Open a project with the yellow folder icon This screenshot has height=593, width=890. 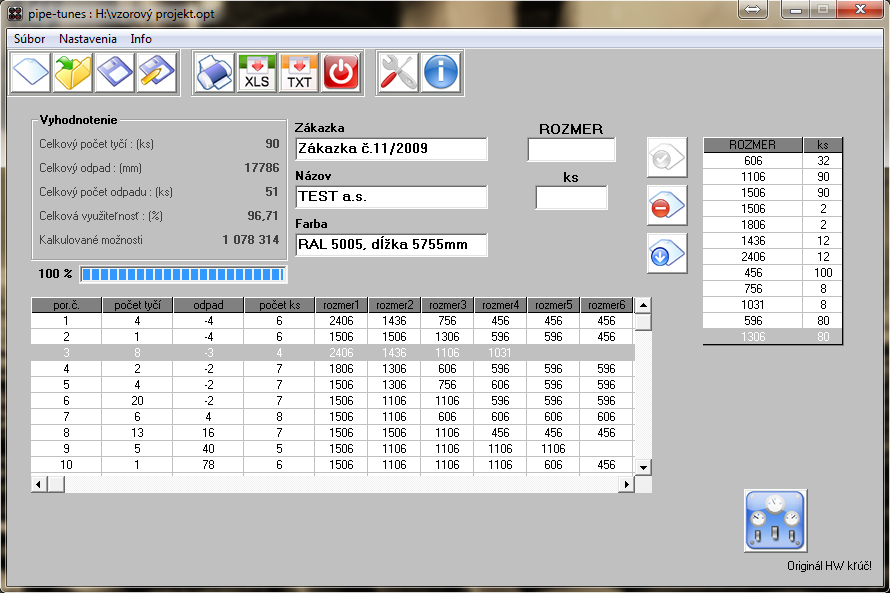click(73, 73)
